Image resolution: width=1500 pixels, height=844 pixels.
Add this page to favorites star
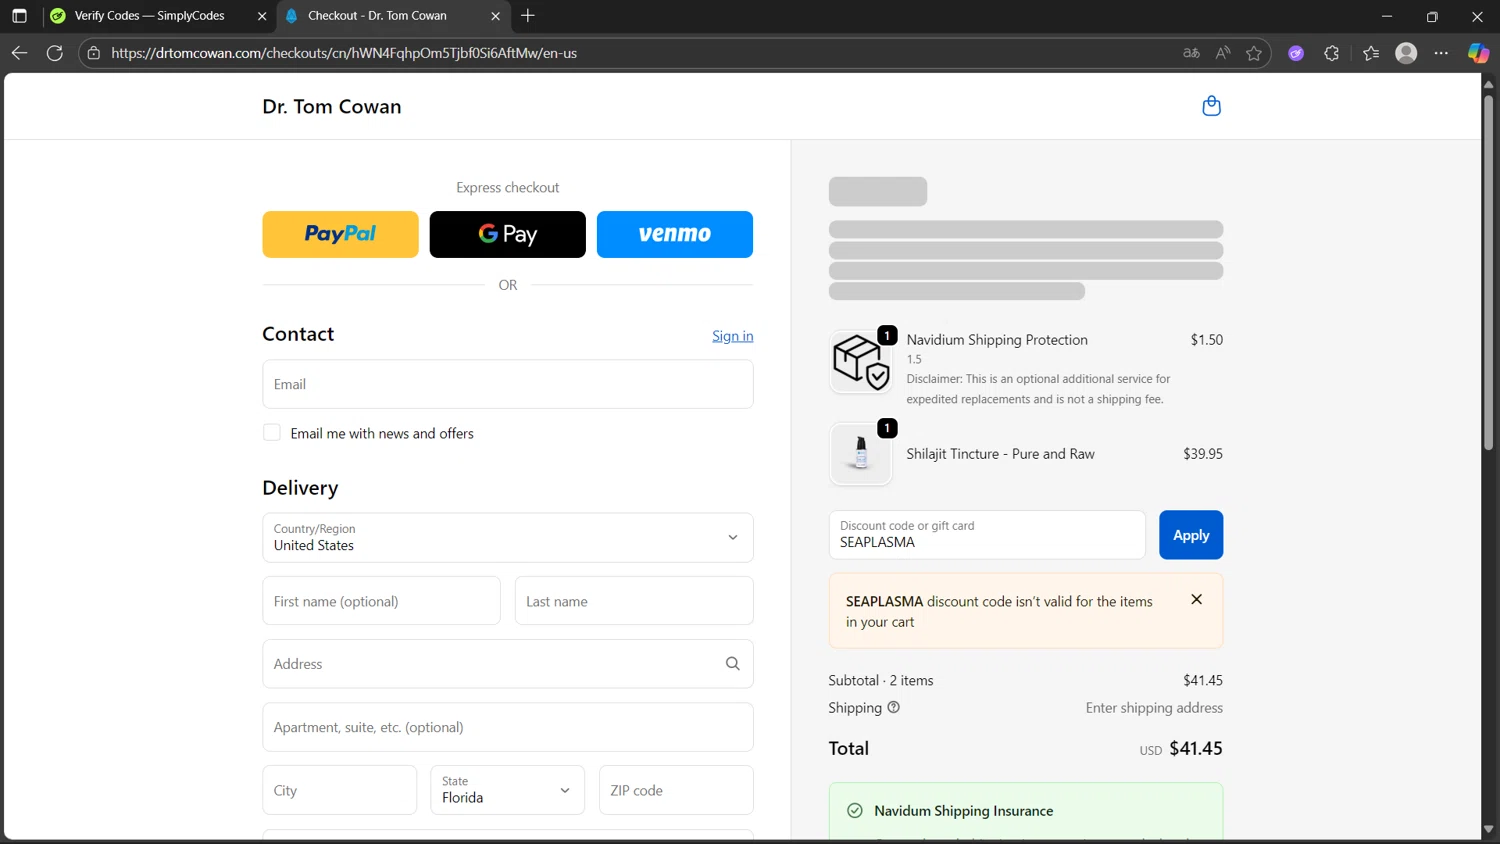pyautogui.click(x=1254, y=53)
